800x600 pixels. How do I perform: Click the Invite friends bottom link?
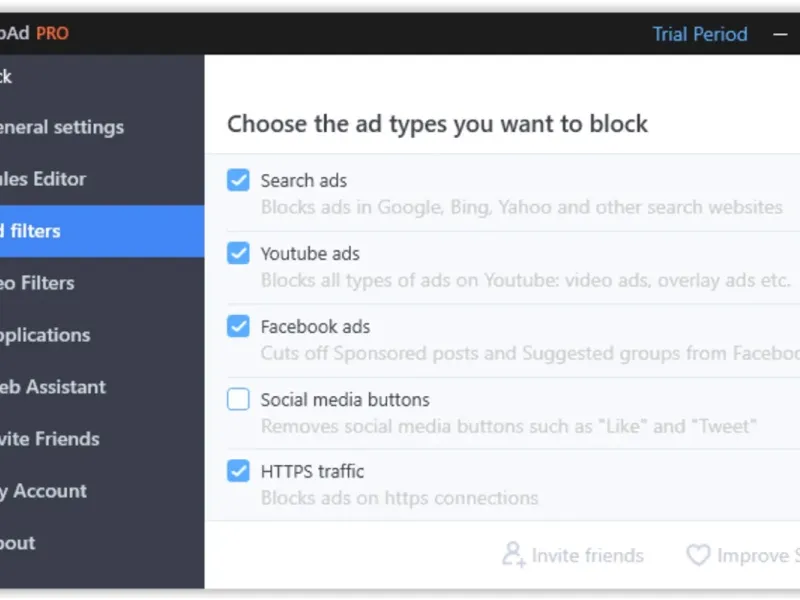tap(587, 555)
